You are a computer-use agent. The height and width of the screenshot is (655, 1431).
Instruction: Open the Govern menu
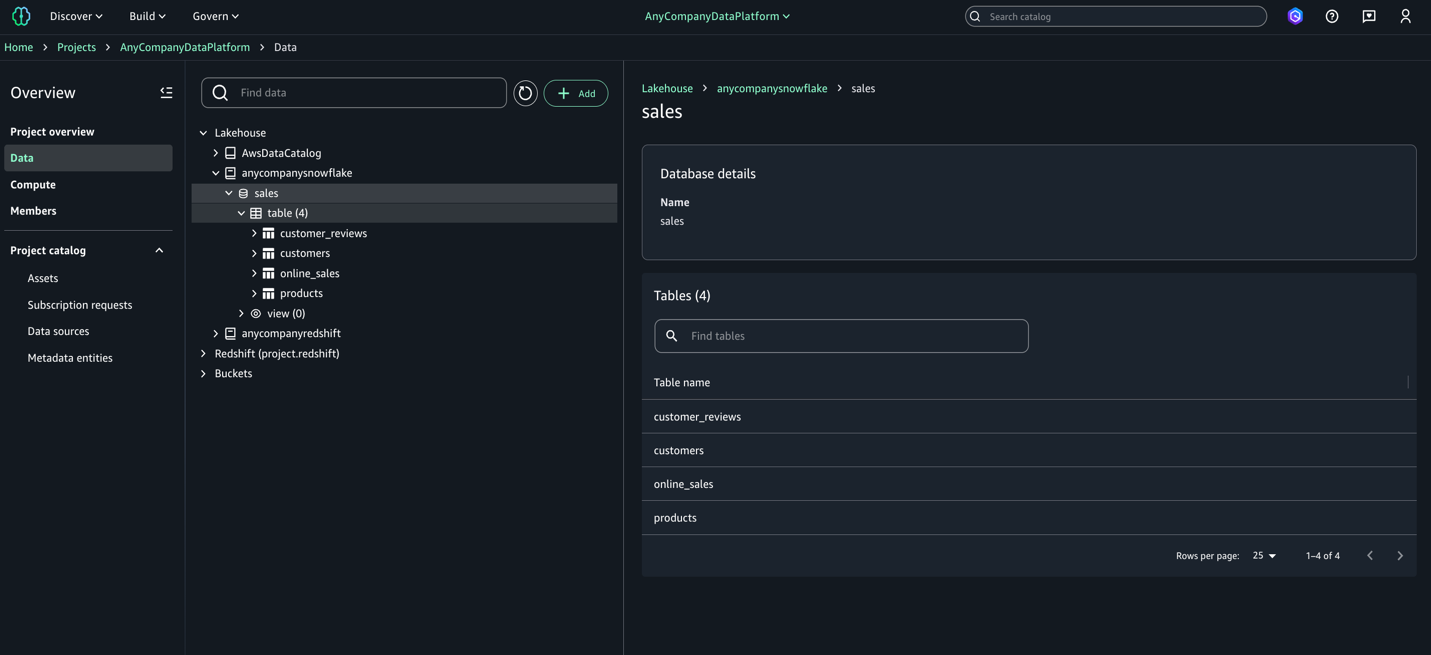(215, 16)
